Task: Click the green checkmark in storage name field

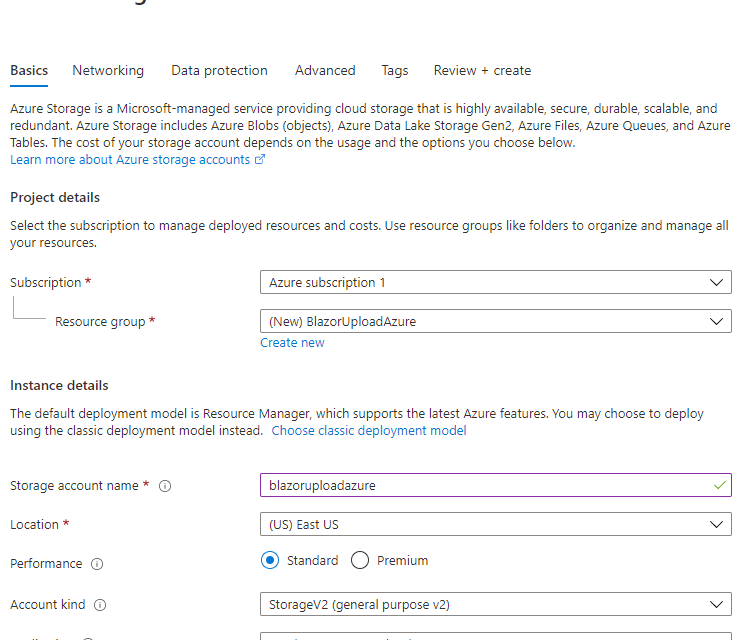Action: 719,485
